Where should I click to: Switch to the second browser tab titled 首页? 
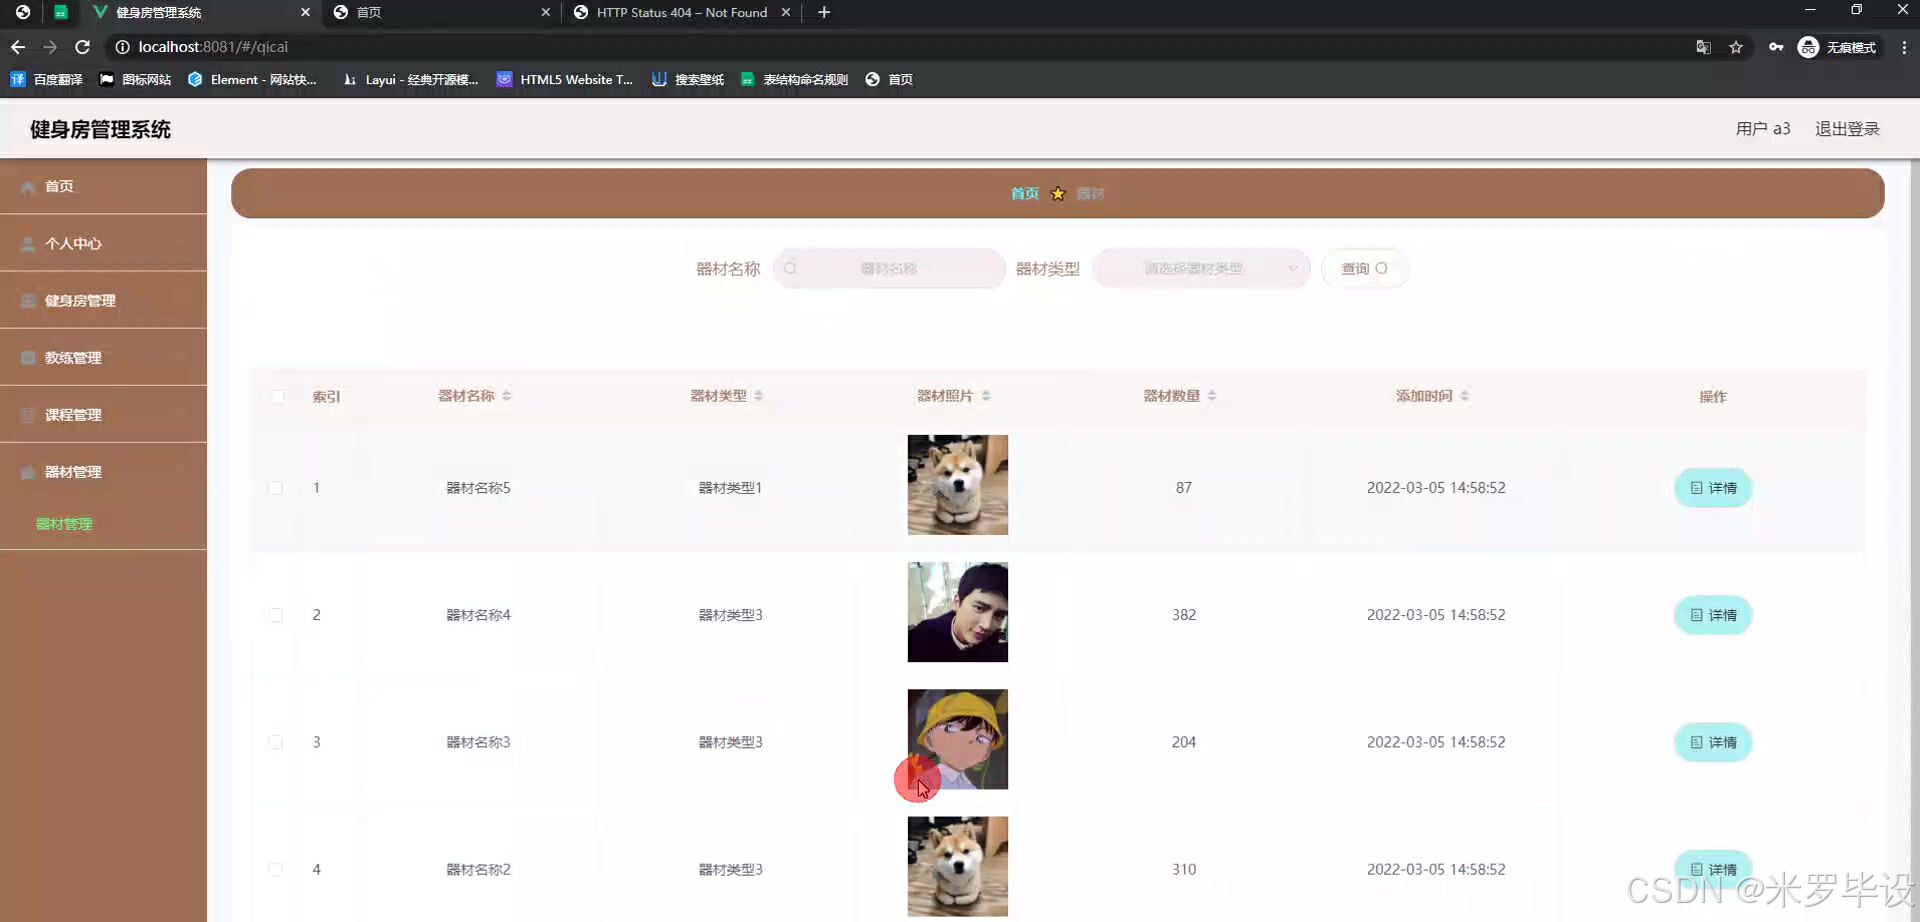[x=440, y=12]
